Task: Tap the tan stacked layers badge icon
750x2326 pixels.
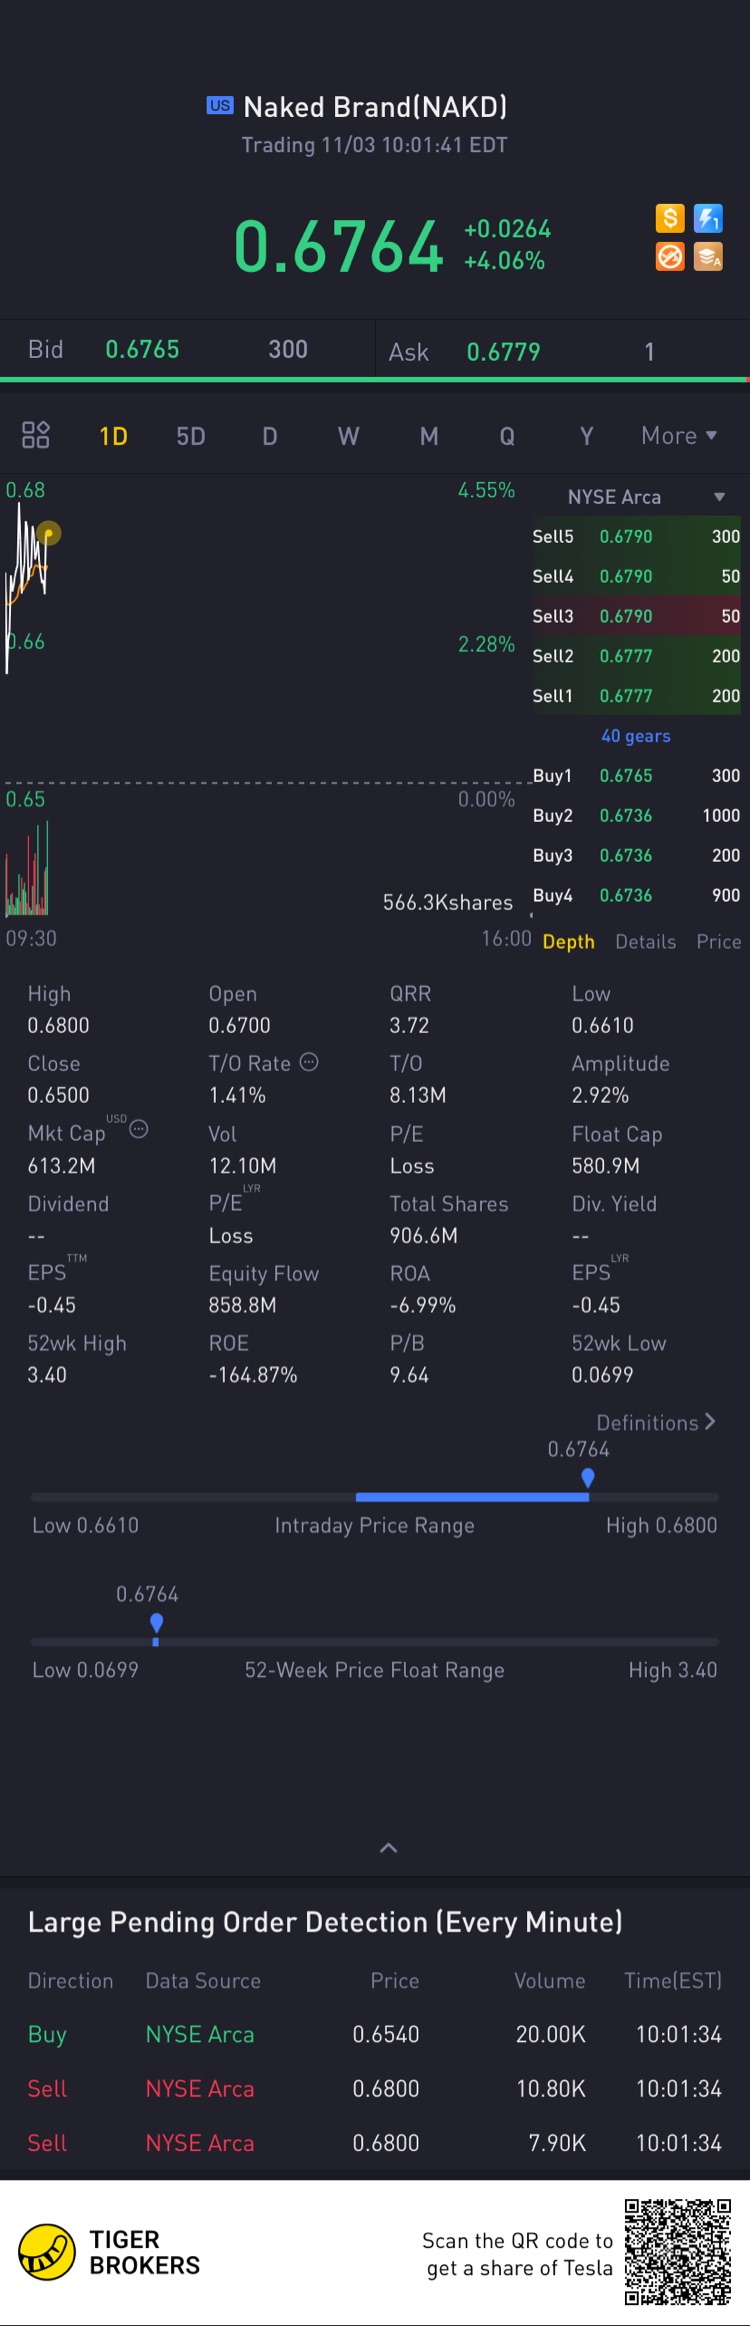Action: (x=709, y=257)
